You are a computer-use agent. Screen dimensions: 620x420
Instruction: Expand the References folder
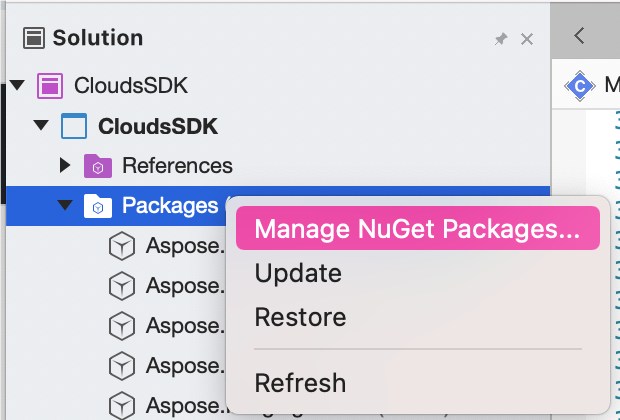tap(65, 165)
